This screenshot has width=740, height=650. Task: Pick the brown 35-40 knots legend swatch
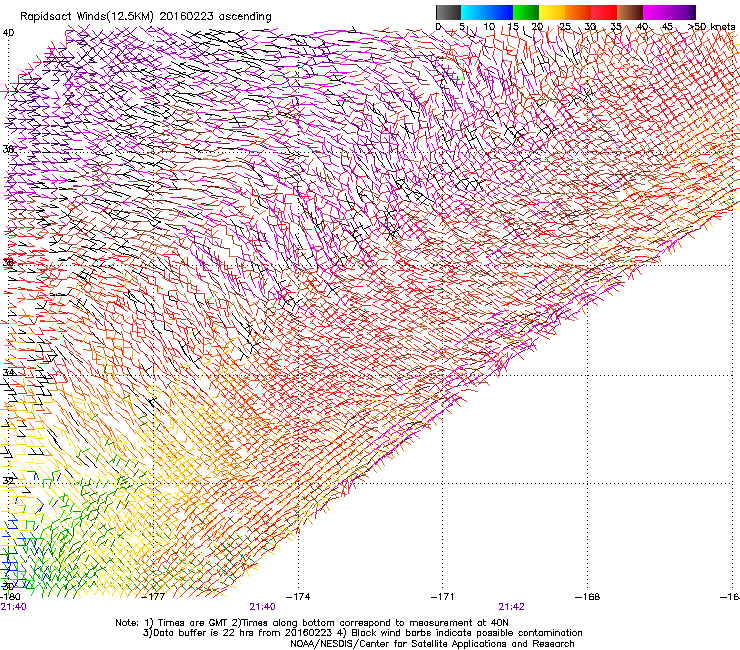pyautogui.click(x=630, y=12)
